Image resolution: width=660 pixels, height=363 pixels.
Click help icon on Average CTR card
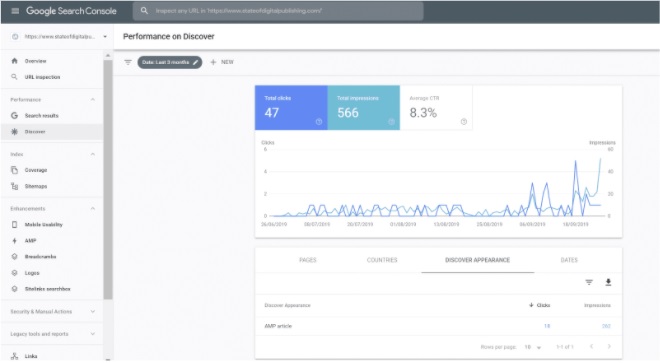464,122
